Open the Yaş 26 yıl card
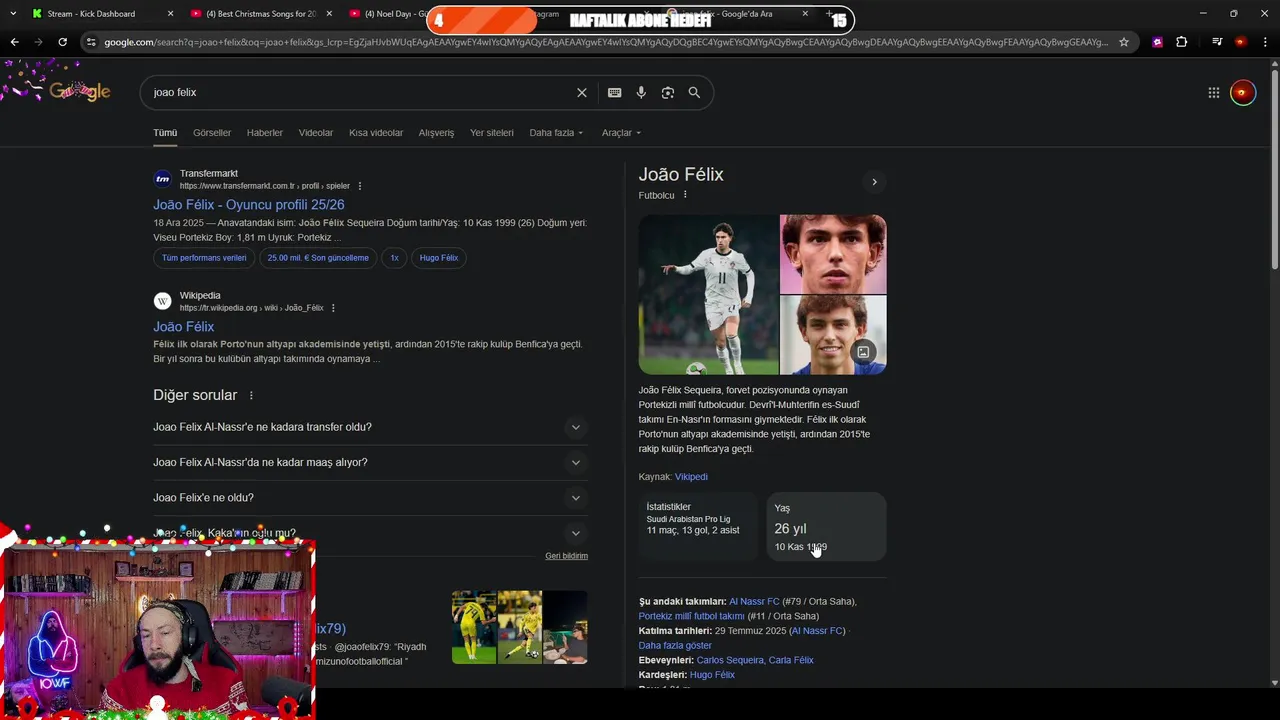 point(826,527)
